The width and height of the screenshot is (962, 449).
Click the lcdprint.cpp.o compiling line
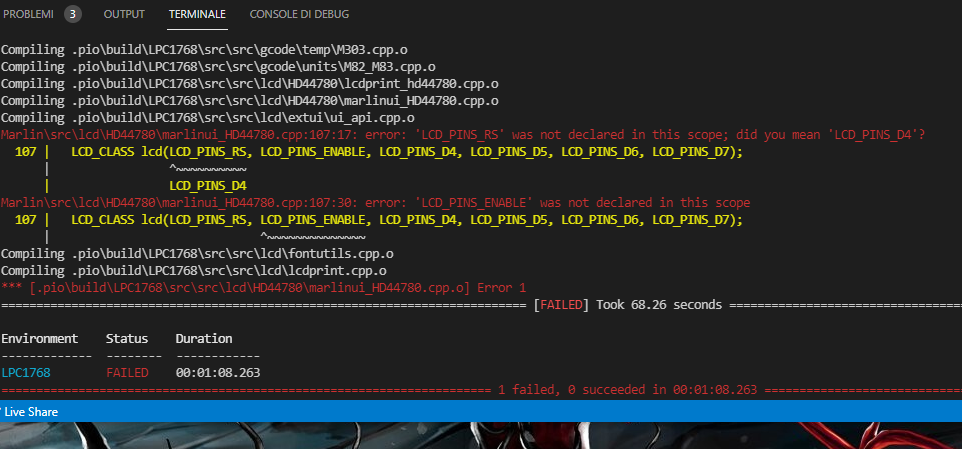point(193,271)
